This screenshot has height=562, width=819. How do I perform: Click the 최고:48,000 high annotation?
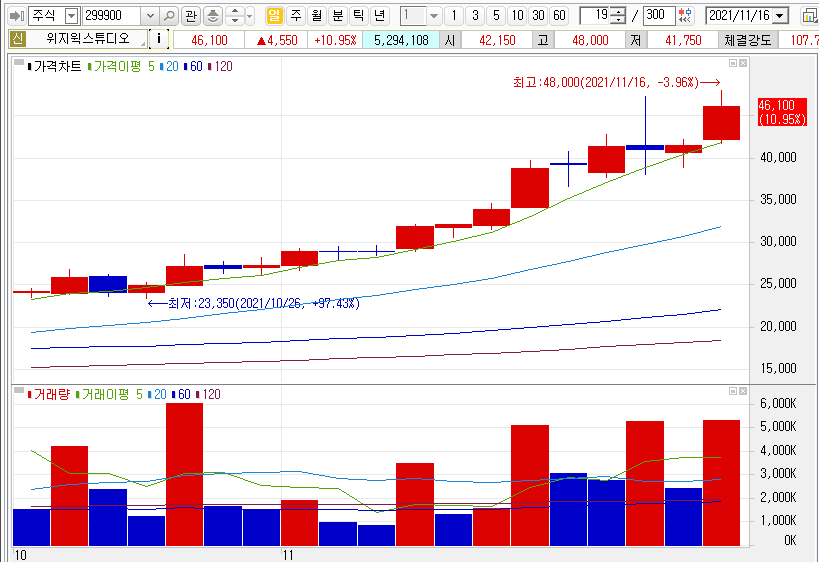coord(616,83)
